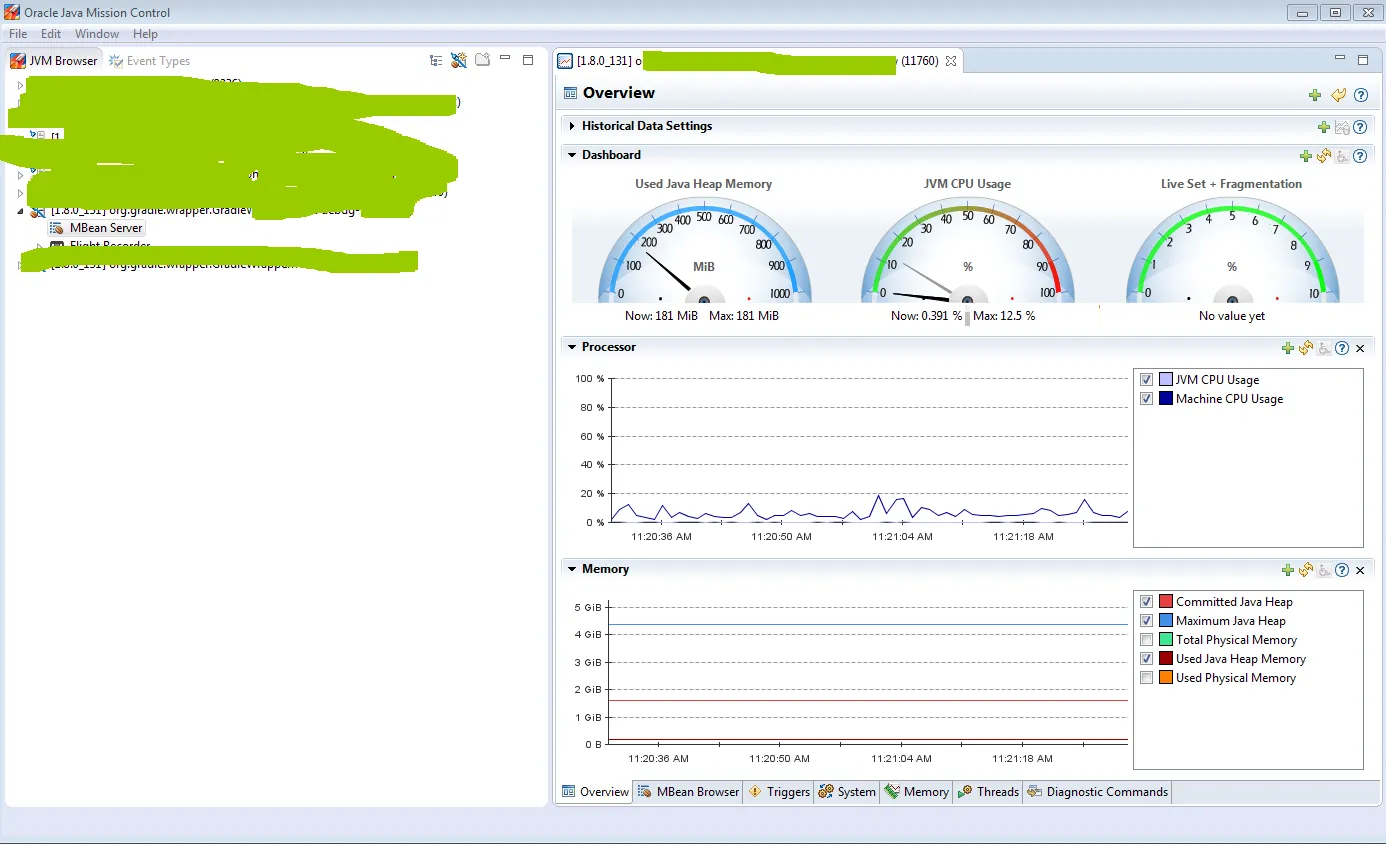Open help for the Processor section

(x=1342, y=348)
